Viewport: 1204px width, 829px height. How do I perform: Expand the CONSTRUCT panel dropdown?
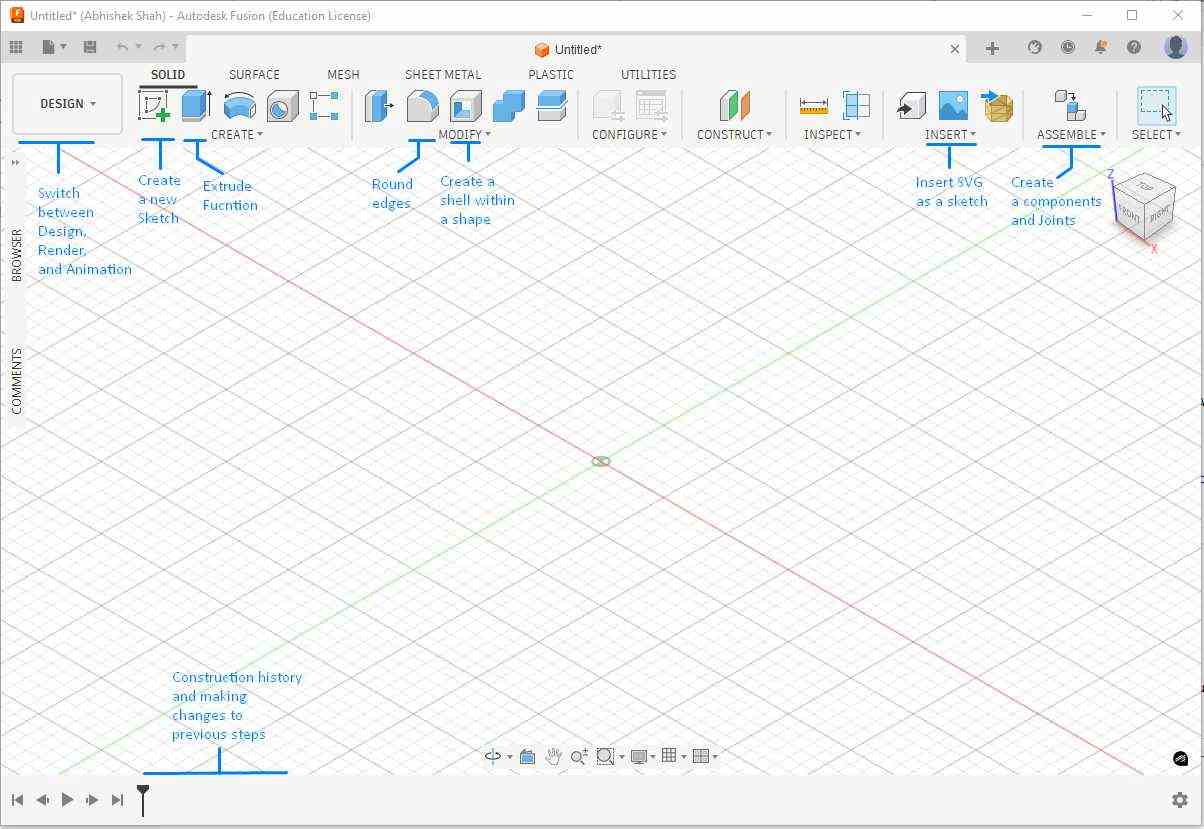point(735,134)
